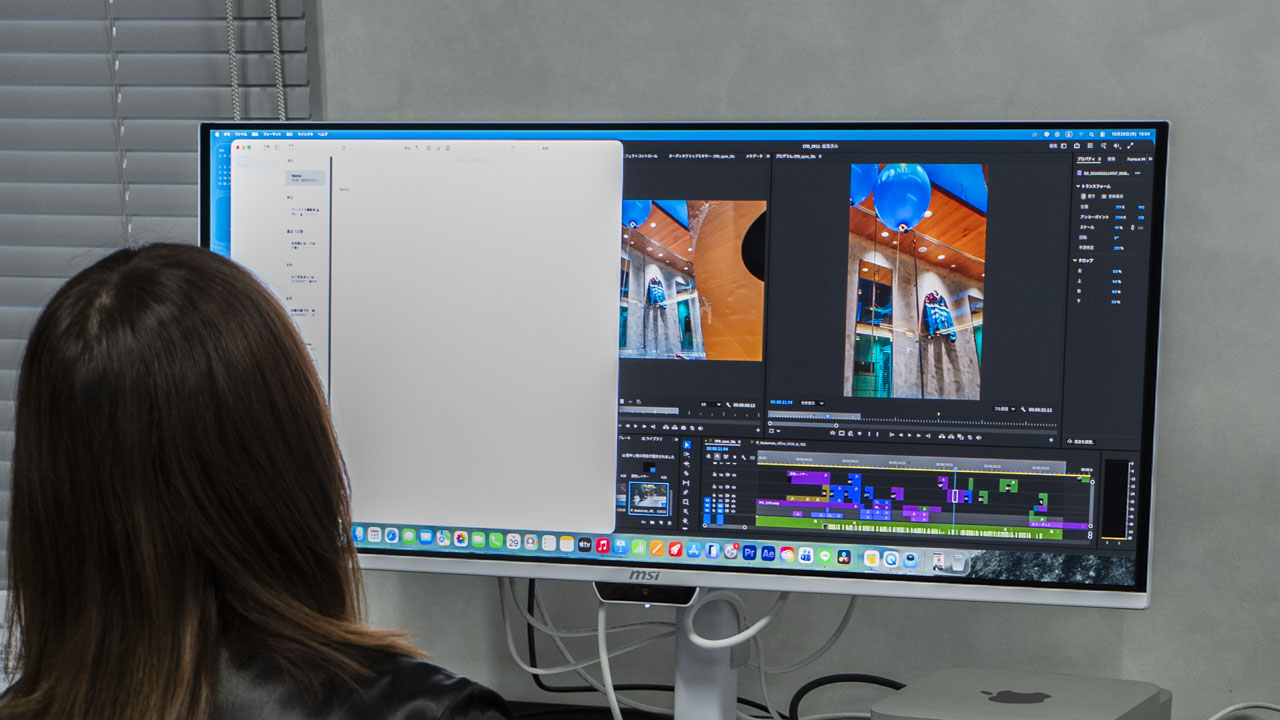Toggle Snap in timeline header
The image size is (1280, 720).
(x=717, y=456)
